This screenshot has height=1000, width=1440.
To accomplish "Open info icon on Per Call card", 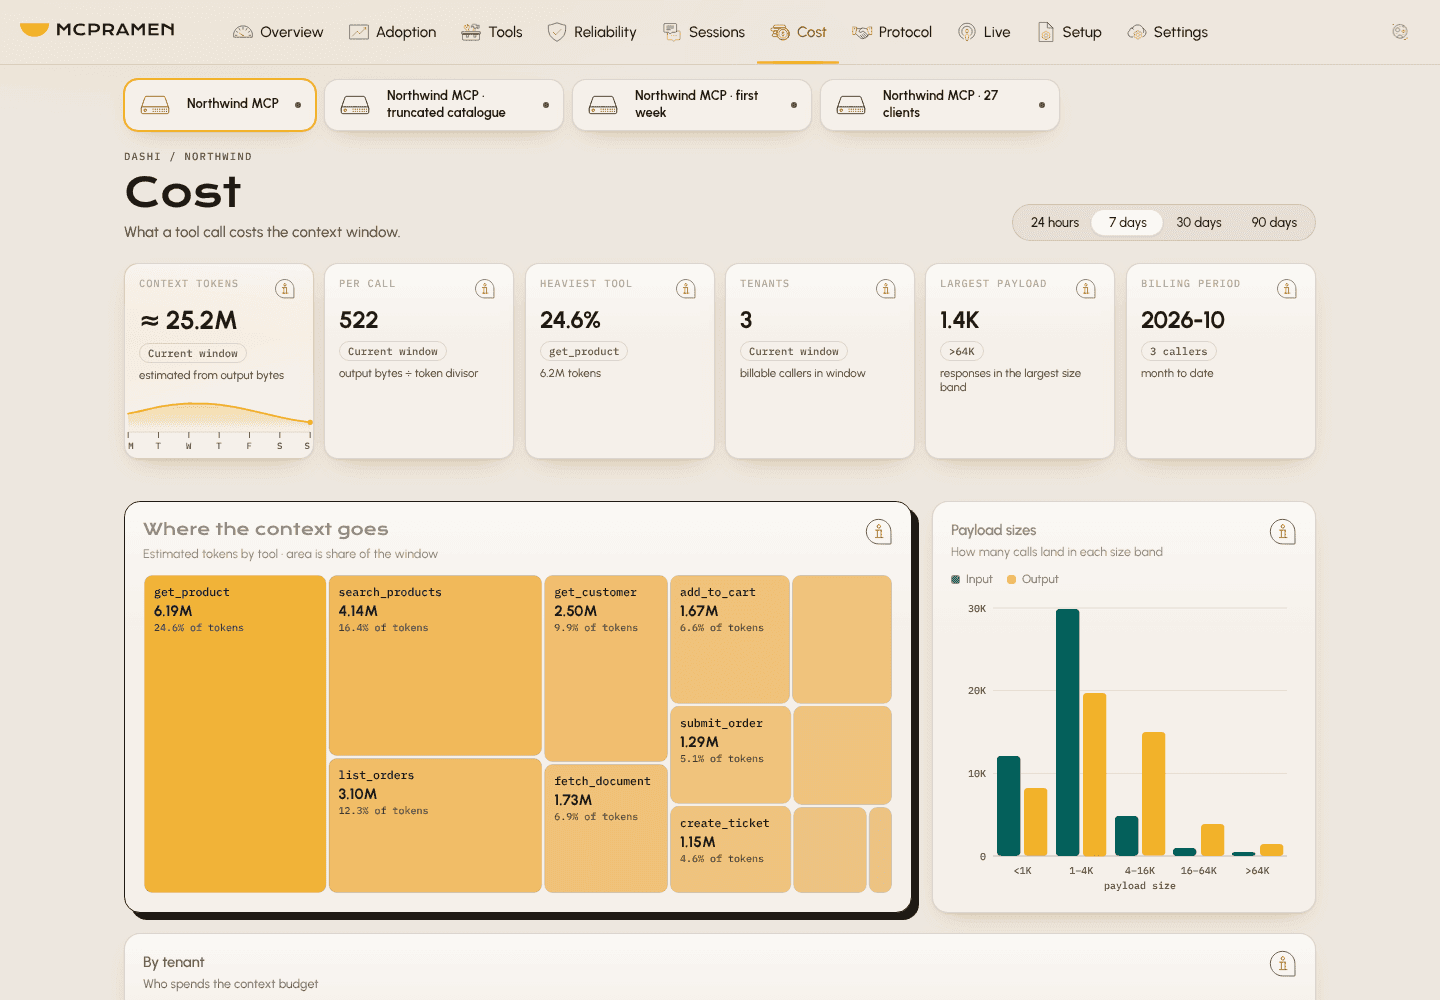I will pyautogui.click(x=485, y=289).
